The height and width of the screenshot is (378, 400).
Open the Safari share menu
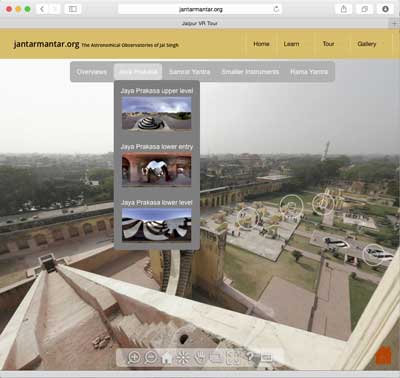click(x=344, y=9)
